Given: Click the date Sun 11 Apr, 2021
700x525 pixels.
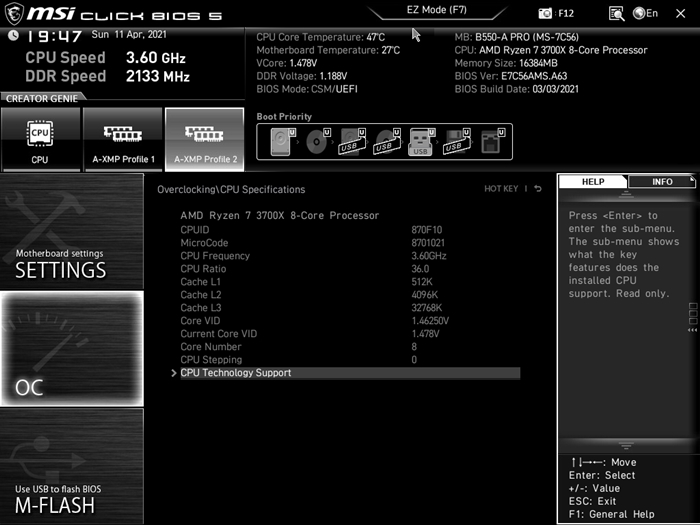Looking at the screenshot, I should [x=129, y=34].
